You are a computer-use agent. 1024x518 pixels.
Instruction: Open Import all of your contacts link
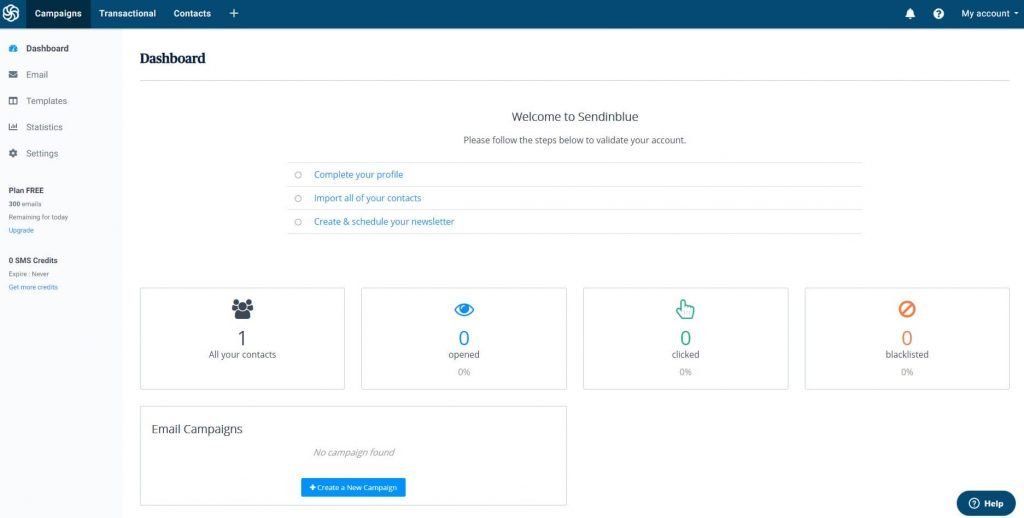click(368, 198)
